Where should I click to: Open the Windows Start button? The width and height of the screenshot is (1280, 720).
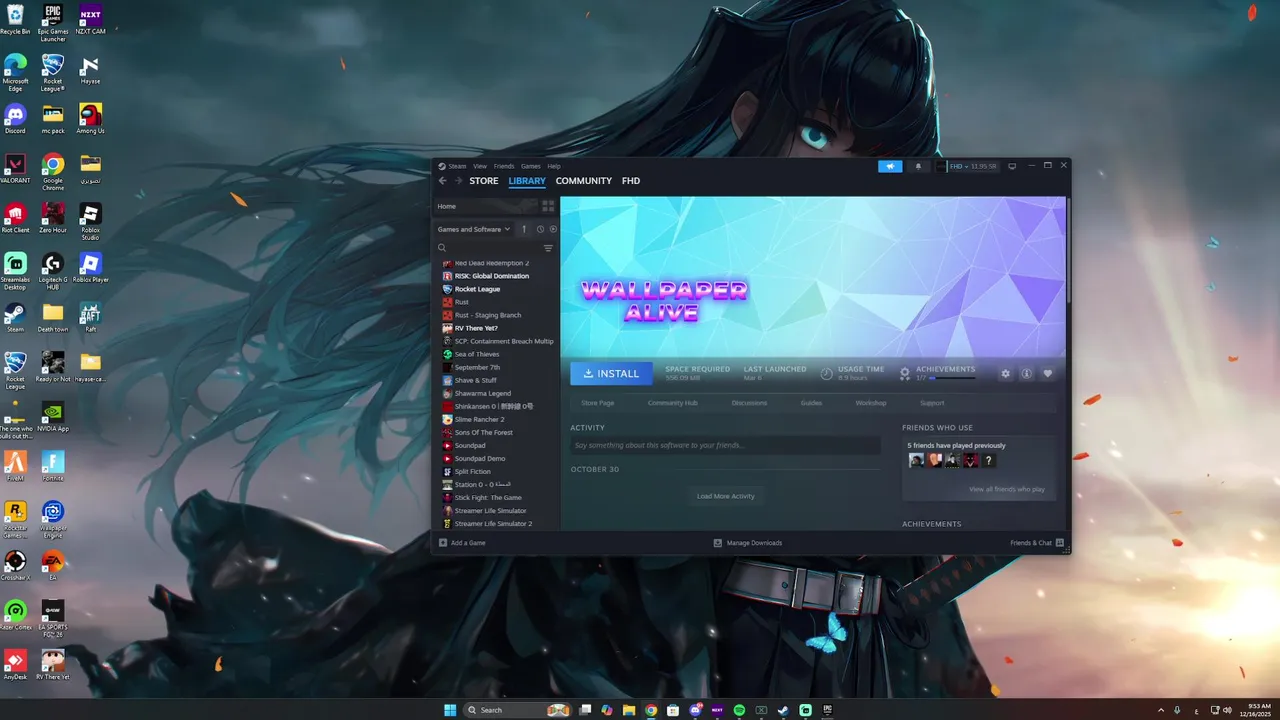450,710
